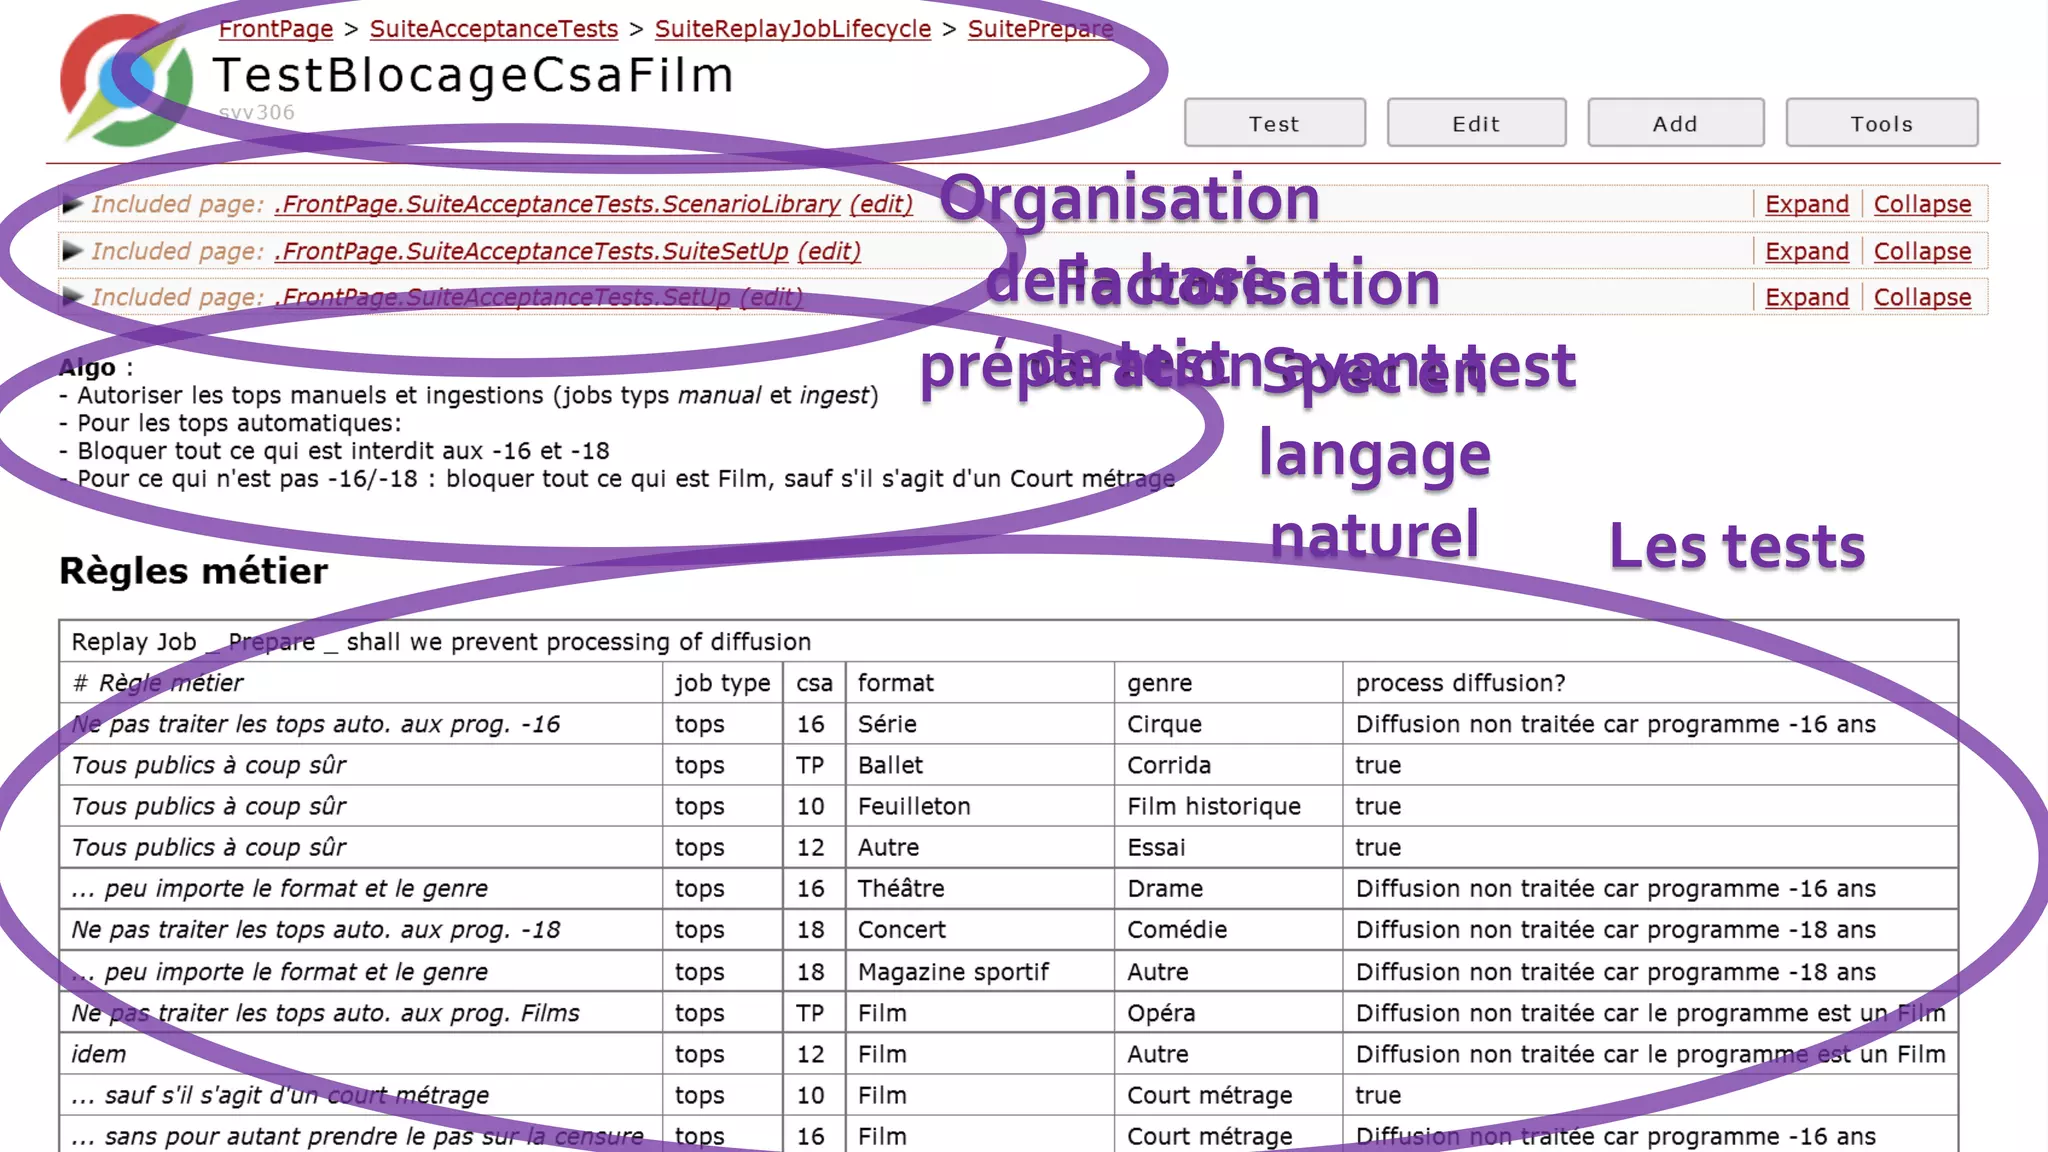Open the .FrontPage.SuiteAcceptanceTests.SuiteSetUp link
Image resolution: width=2048 pixels, height=1152 pixels.
(x=531, y=251)
